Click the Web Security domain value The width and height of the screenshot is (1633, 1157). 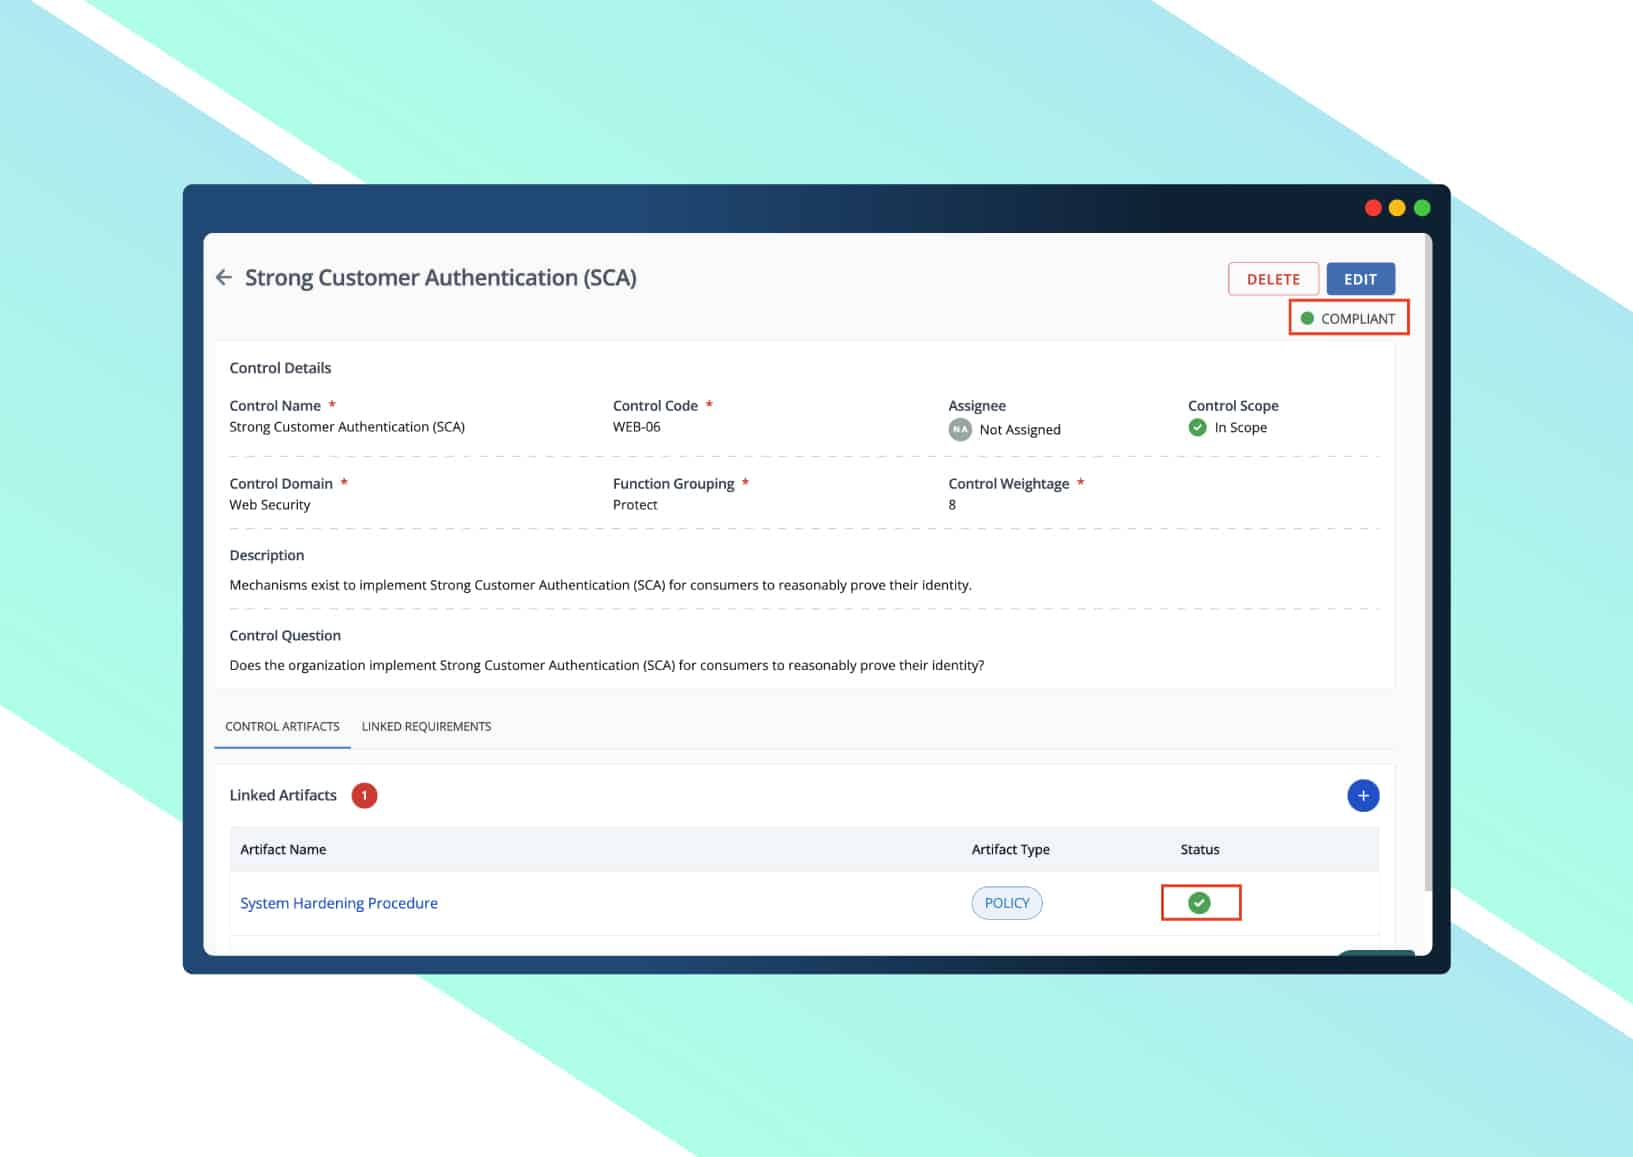tap(270, 505)
